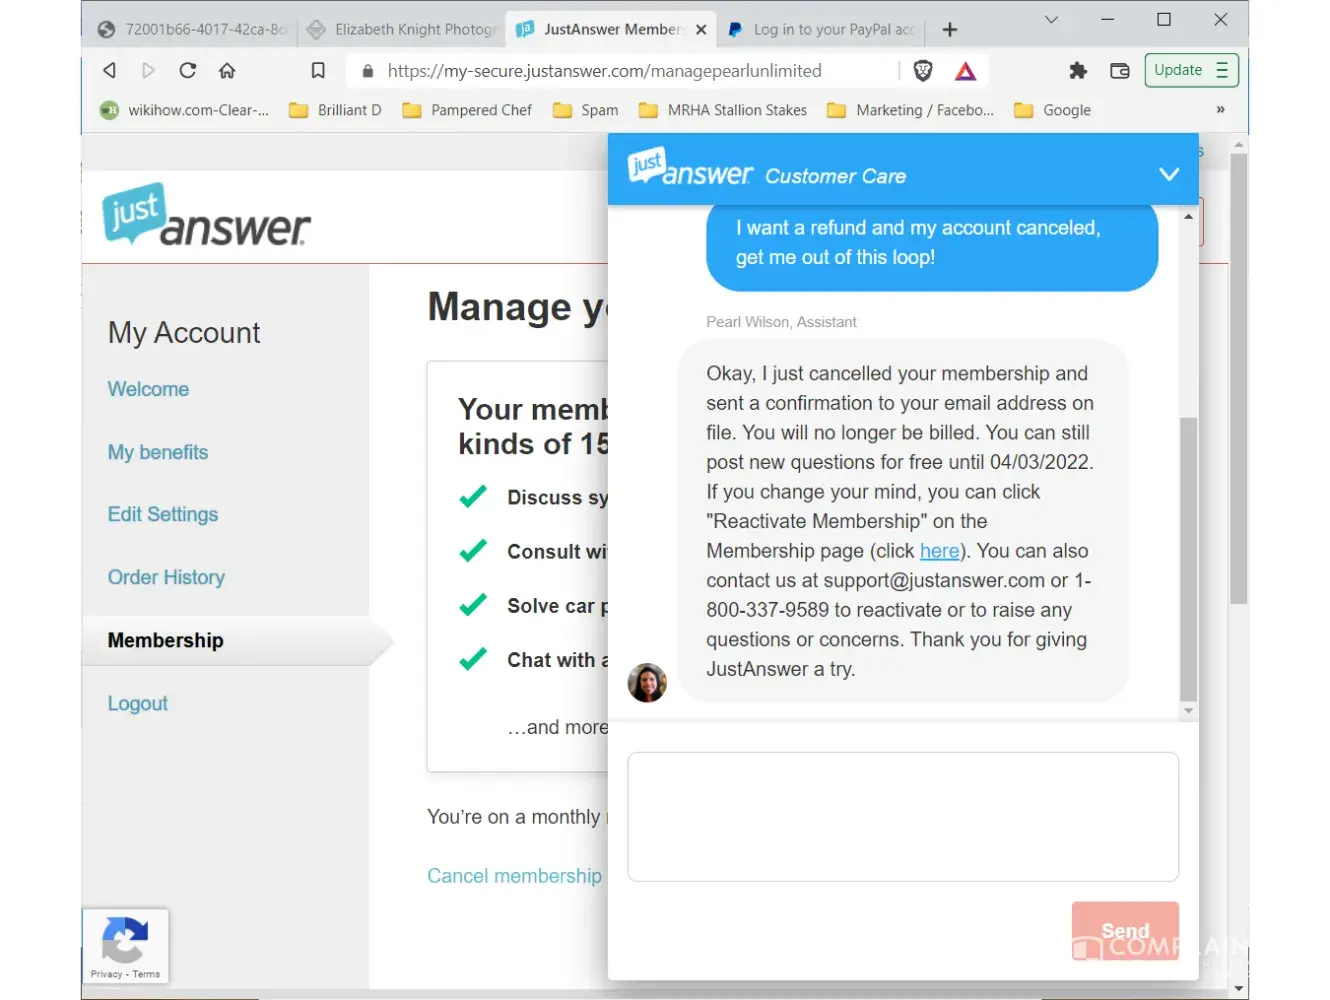
Task: Open the extensions puzzle piece icon
Action: [x=1078, y=70]
